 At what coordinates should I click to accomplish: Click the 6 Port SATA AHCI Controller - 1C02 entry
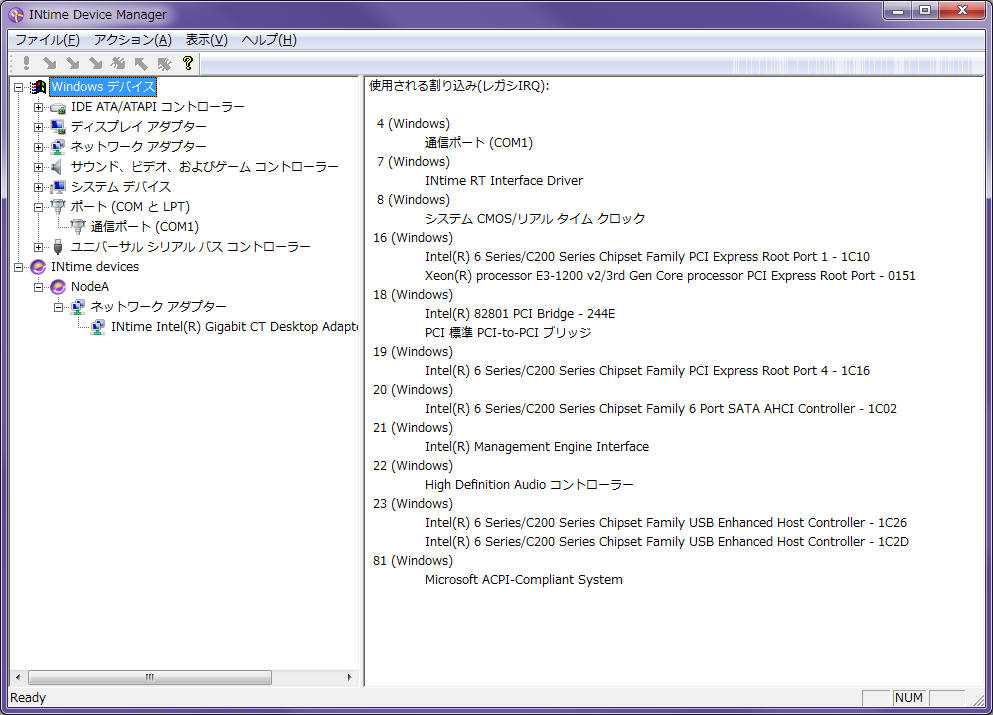point(661,408)
